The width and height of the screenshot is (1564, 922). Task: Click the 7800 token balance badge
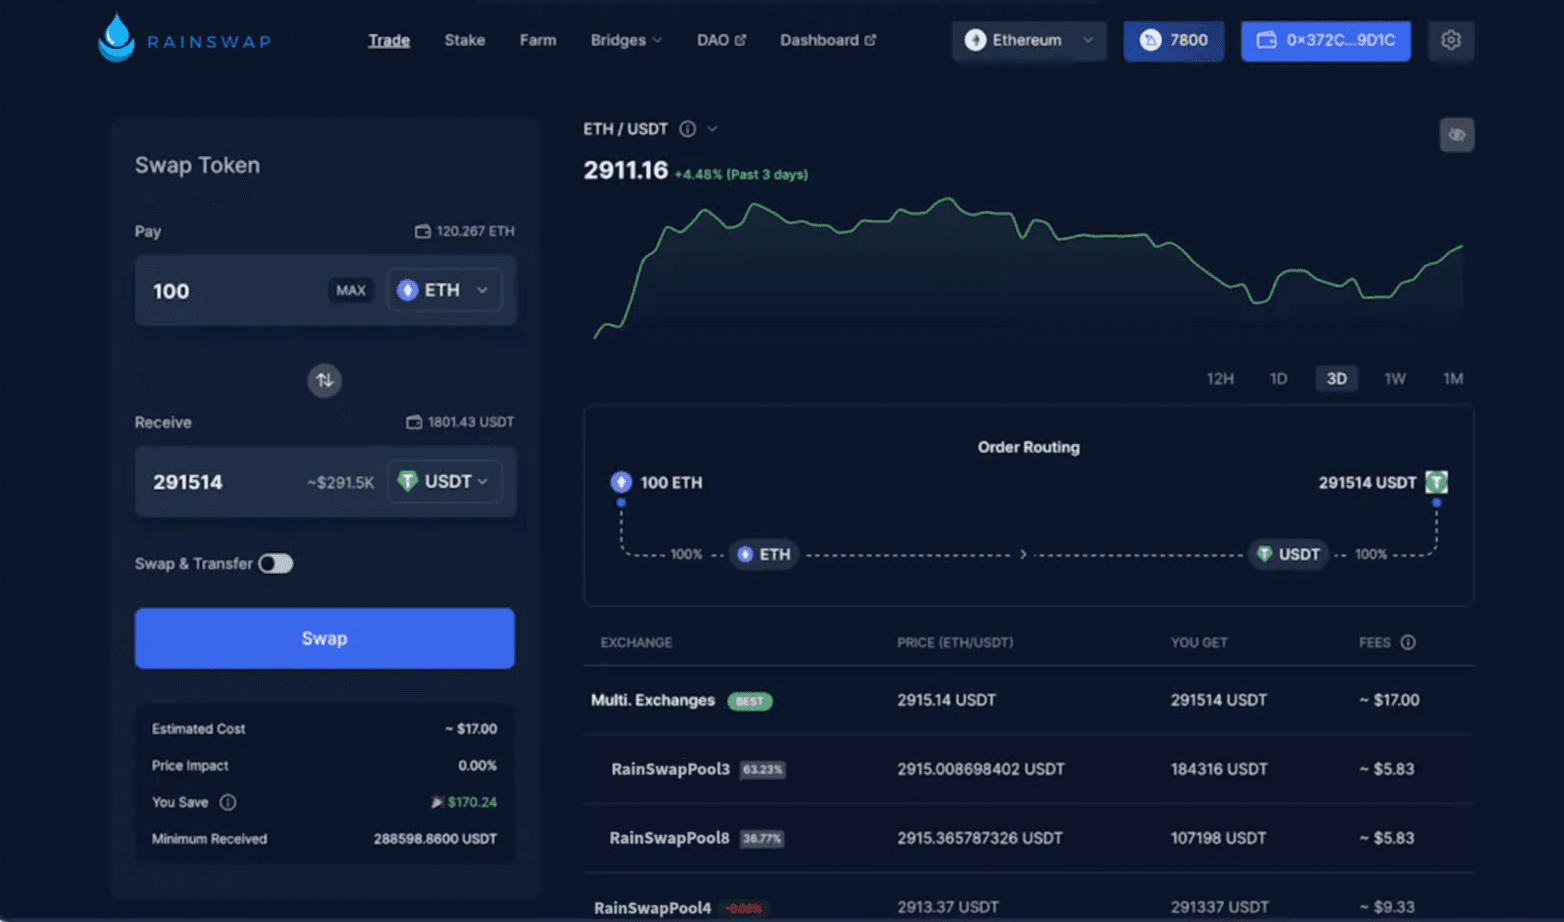(1173, 40)
